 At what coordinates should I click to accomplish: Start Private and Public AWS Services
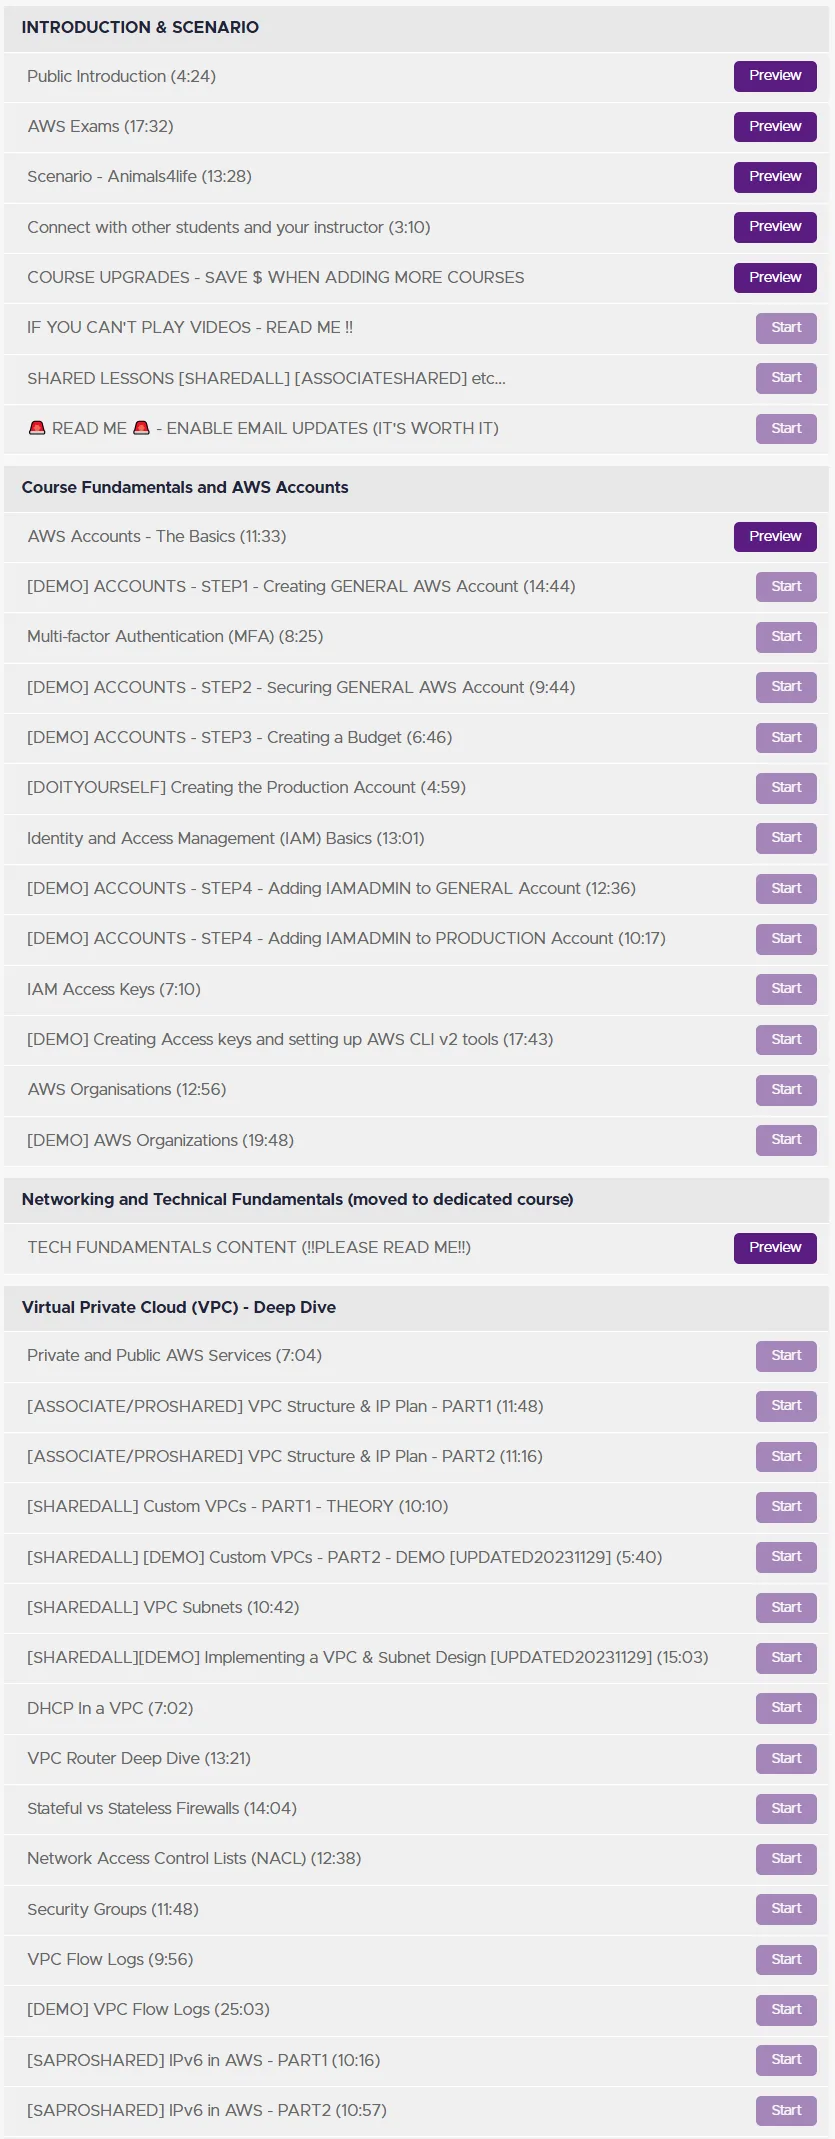coord(786,1356)
